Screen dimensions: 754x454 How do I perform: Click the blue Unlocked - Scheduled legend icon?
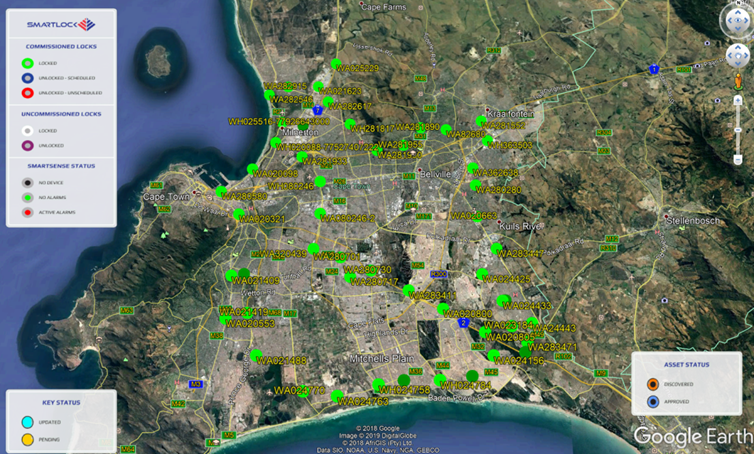point(27,77)
